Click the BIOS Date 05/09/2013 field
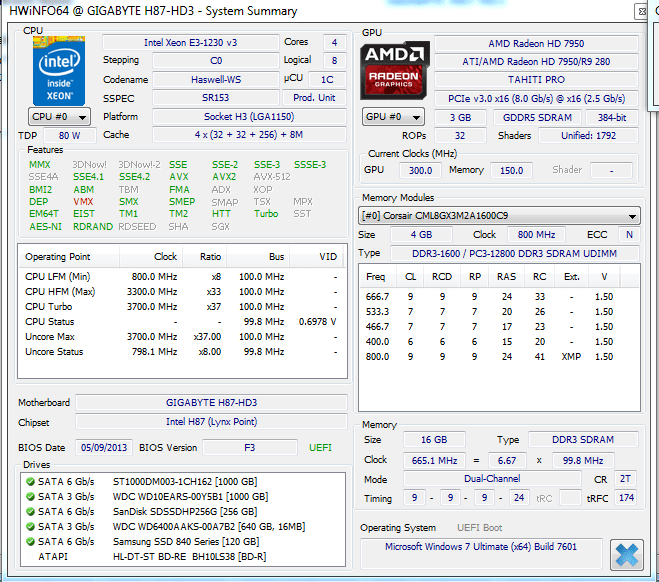This screenshot has height=582, width=659. coord(104,448)
